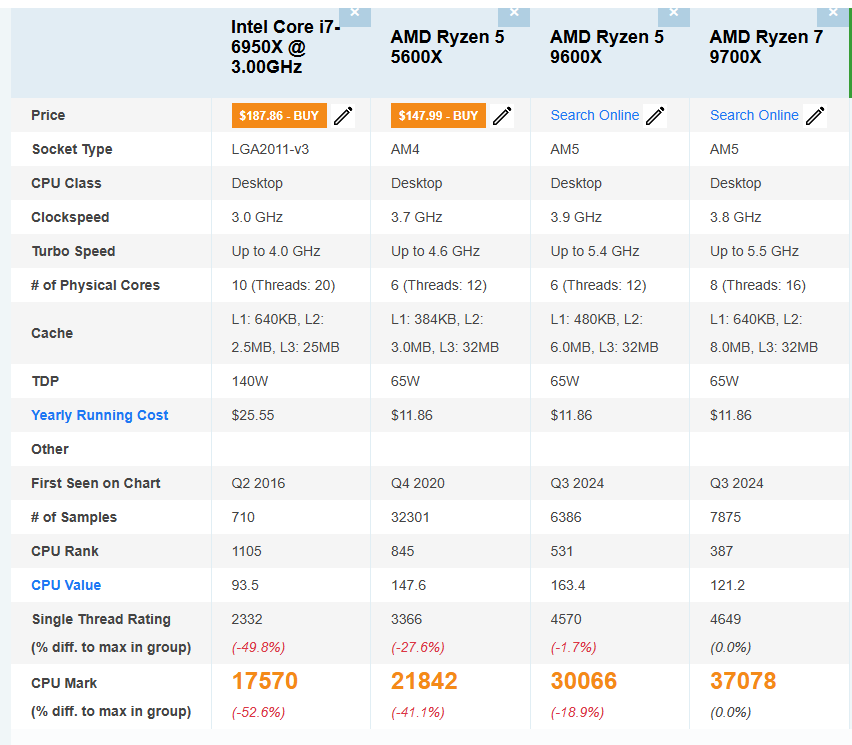This screenshot has width=852, height=745.
Task: Click the 7875 samples value
Action: pyautogui.click(x=725, y=517)
